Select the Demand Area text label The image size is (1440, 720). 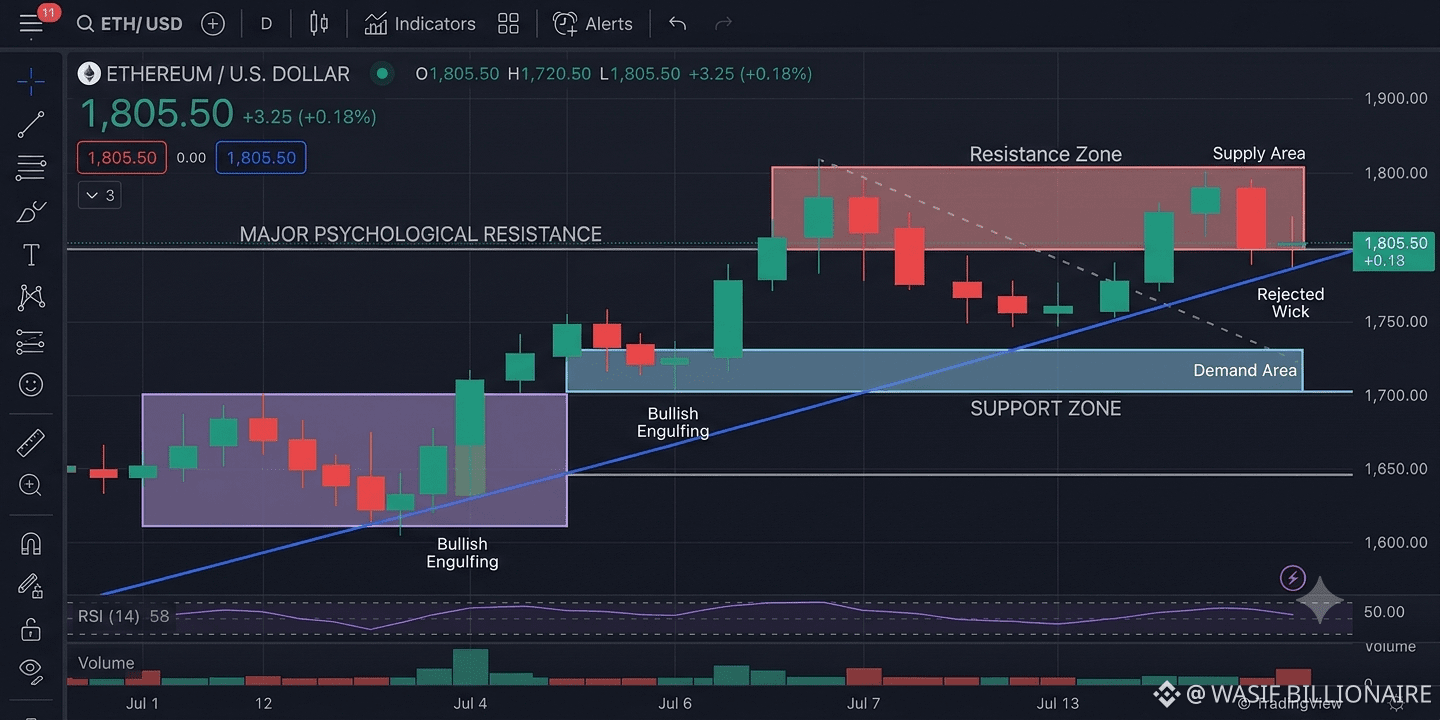[x=1245, y=370]
